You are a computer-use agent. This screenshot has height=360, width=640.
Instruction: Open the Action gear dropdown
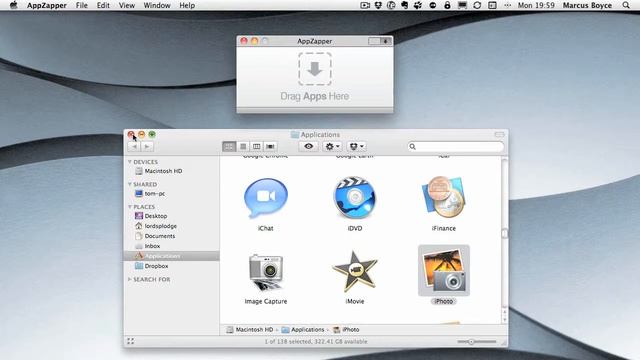[332, 146]
